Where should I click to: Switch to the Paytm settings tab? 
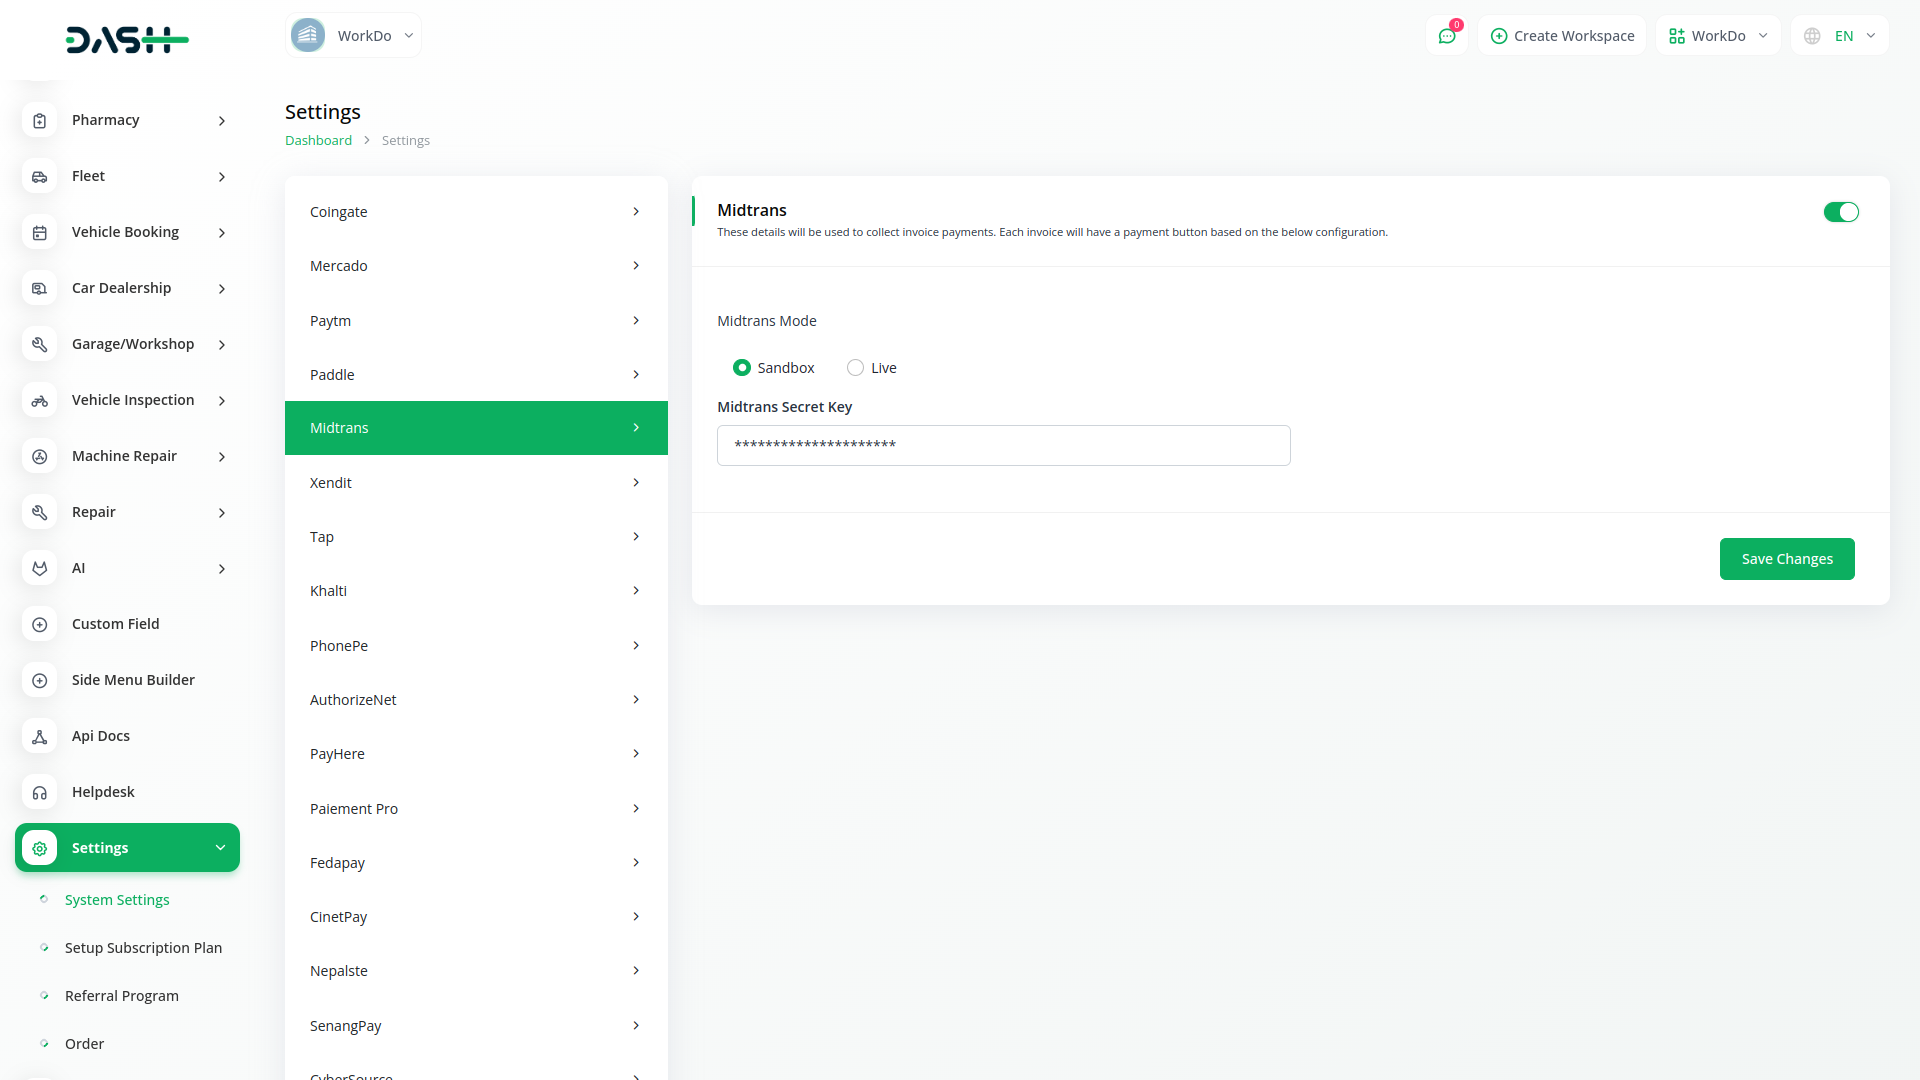coord(476,321)
